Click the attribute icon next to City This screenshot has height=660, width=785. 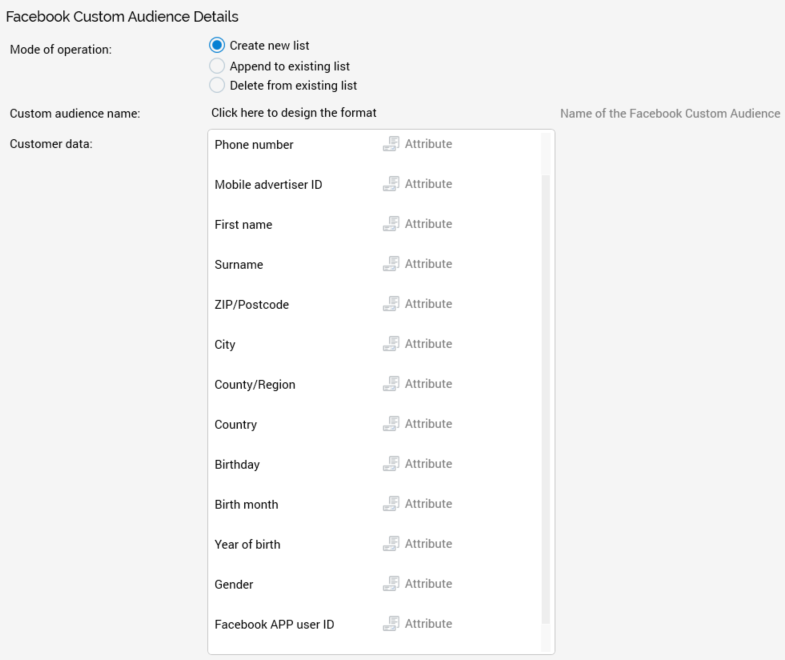[391, 344]
